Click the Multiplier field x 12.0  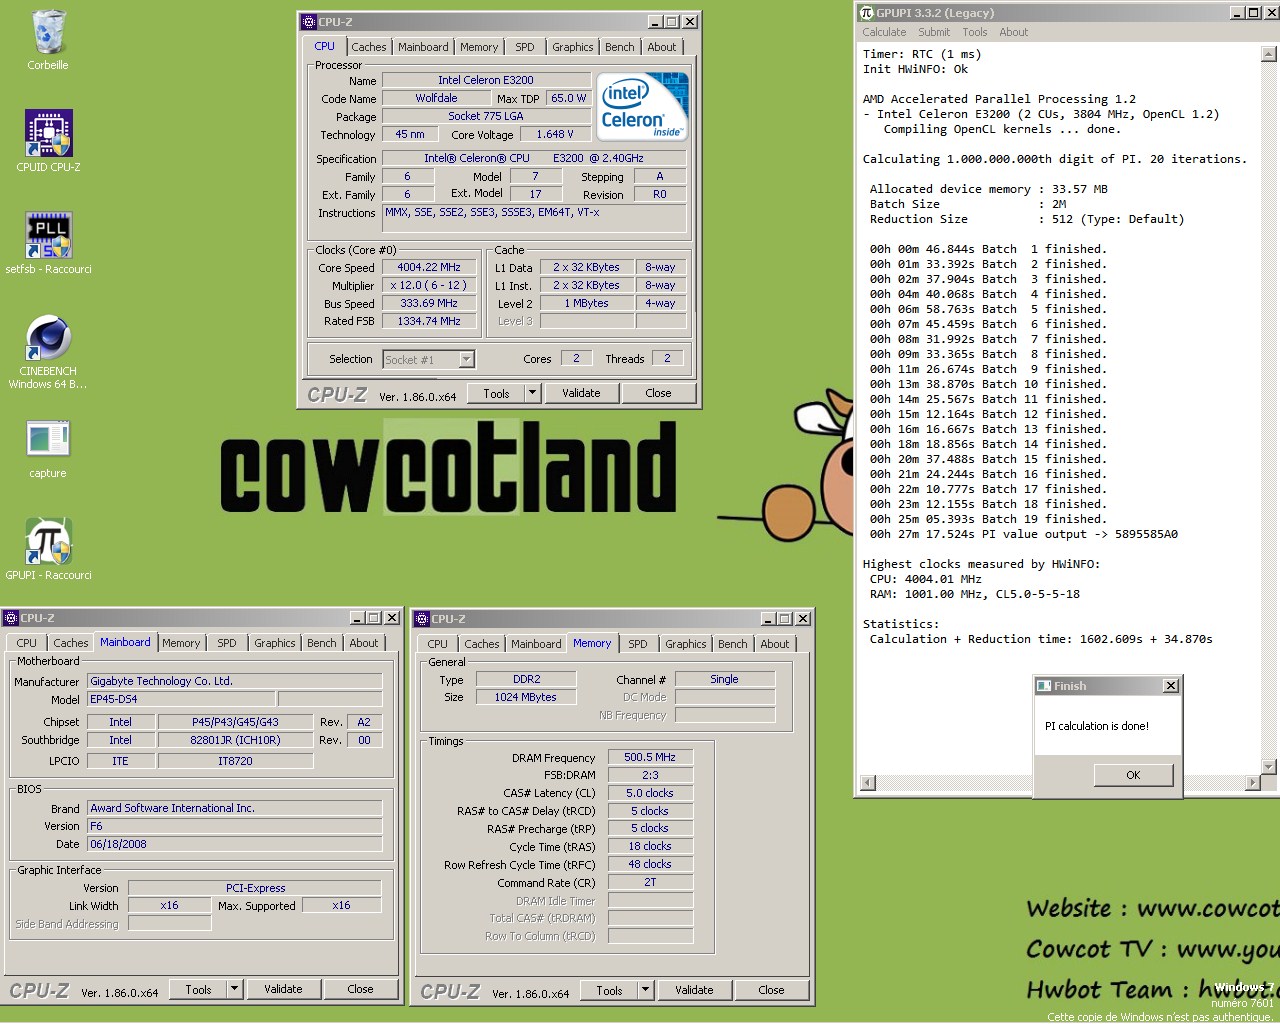(429, 285)
